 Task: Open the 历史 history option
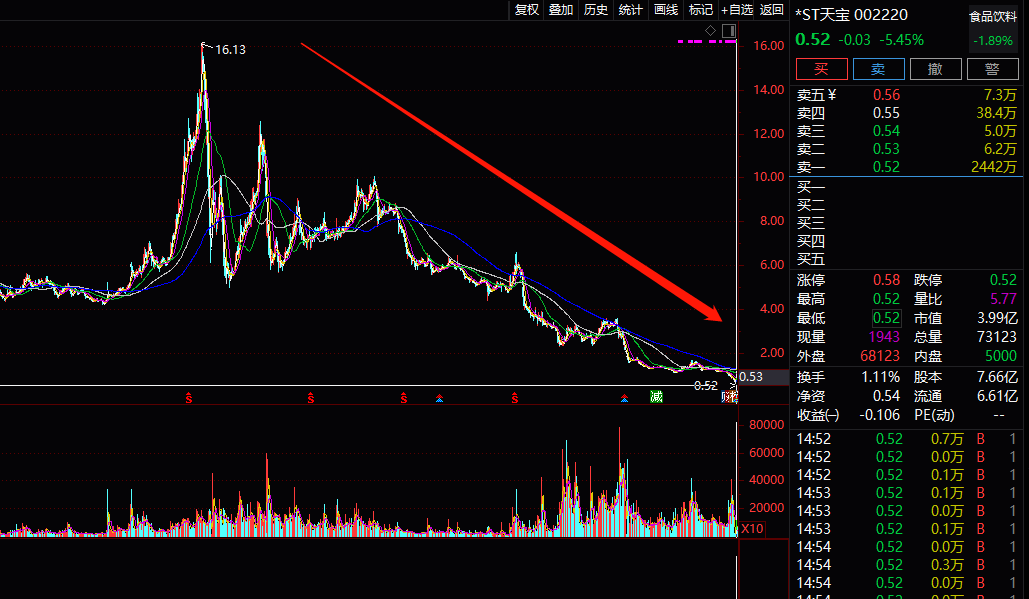(596, 10)
